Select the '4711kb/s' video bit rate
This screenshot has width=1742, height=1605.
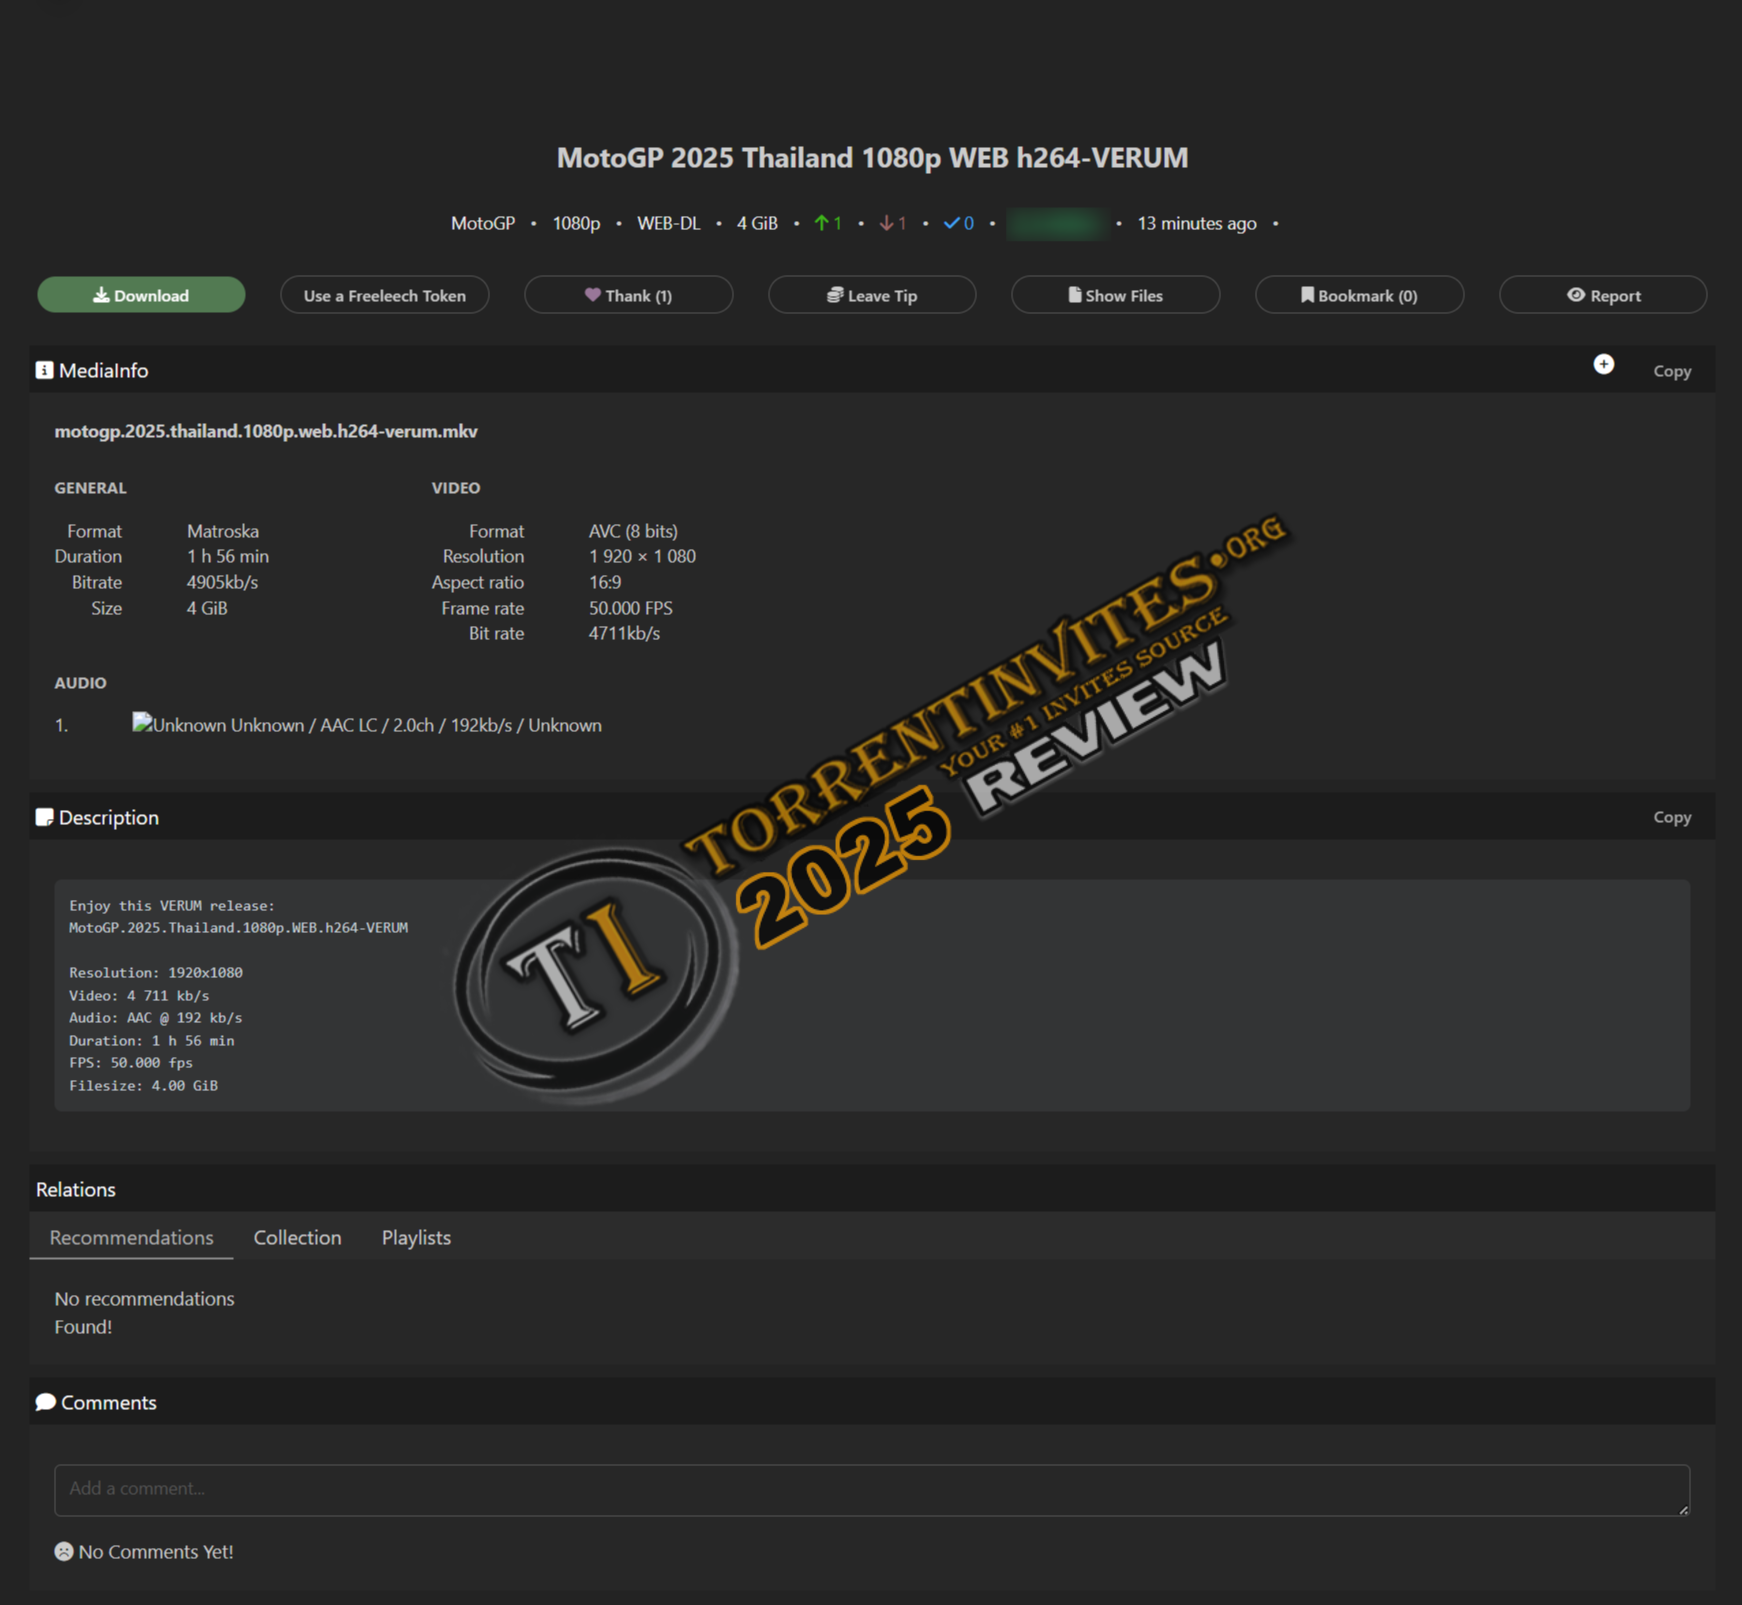[624, 633]
